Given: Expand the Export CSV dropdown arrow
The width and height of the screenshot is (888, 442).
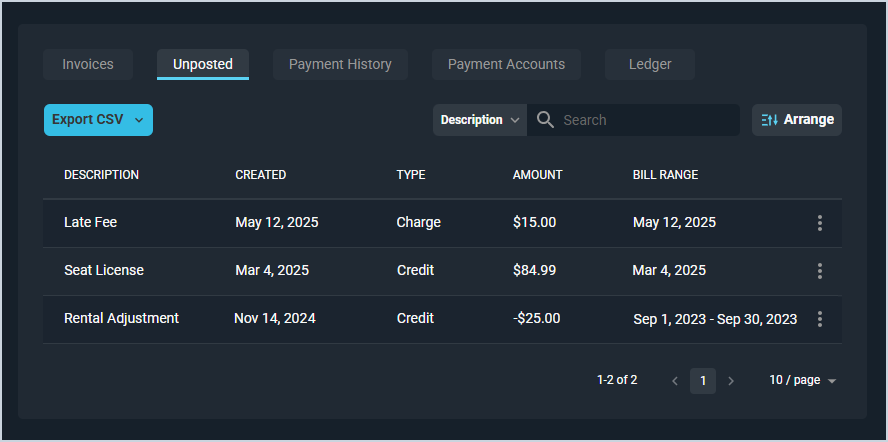Looking at the screenshot, I should pos(139,120).
